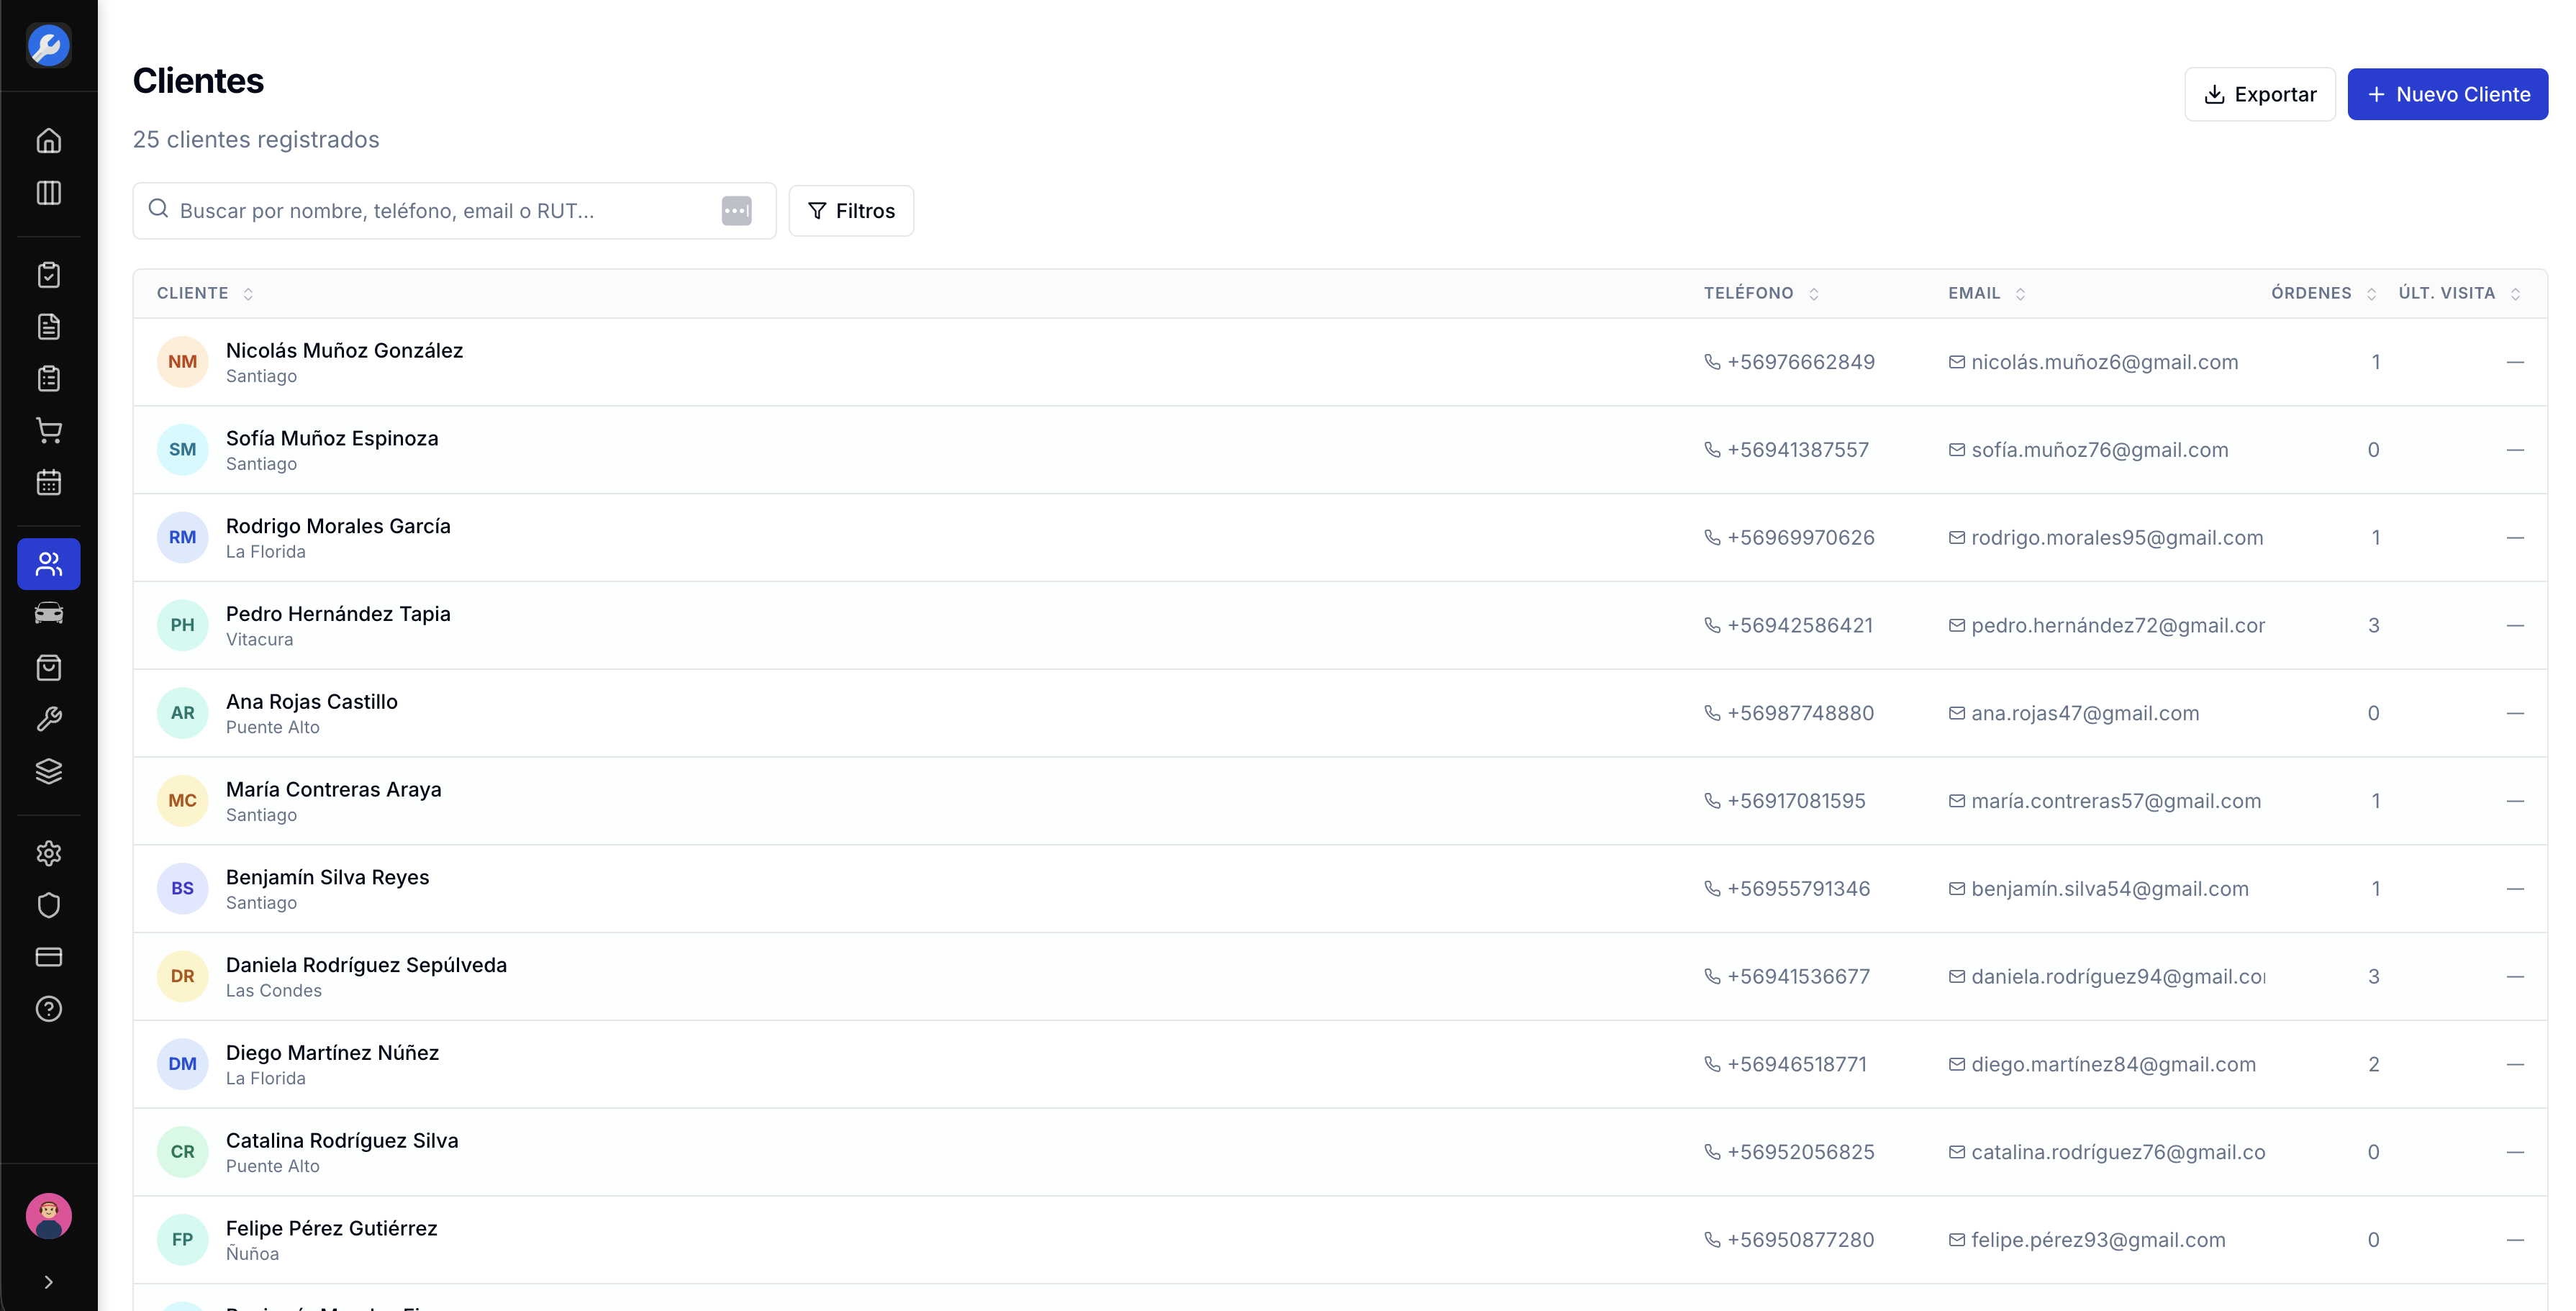Image resolution: width=2576 pixels, height=1311 pixels.
Task: Select the clients people icon
Action: [48, 564]
